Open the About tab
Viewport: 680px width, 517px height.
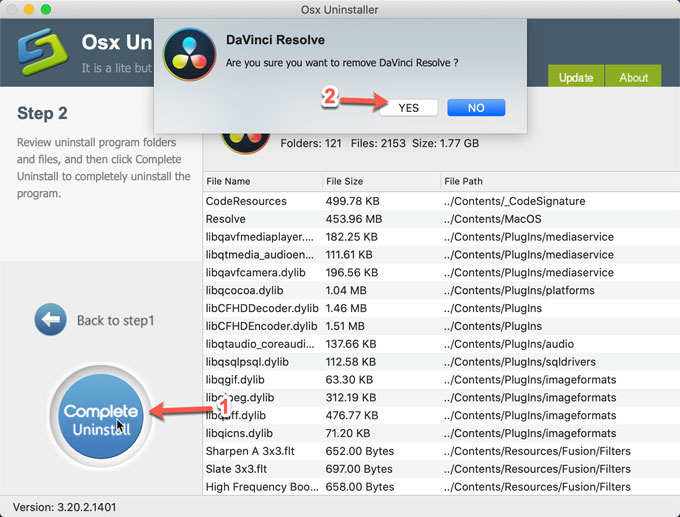tap(633, 76)
